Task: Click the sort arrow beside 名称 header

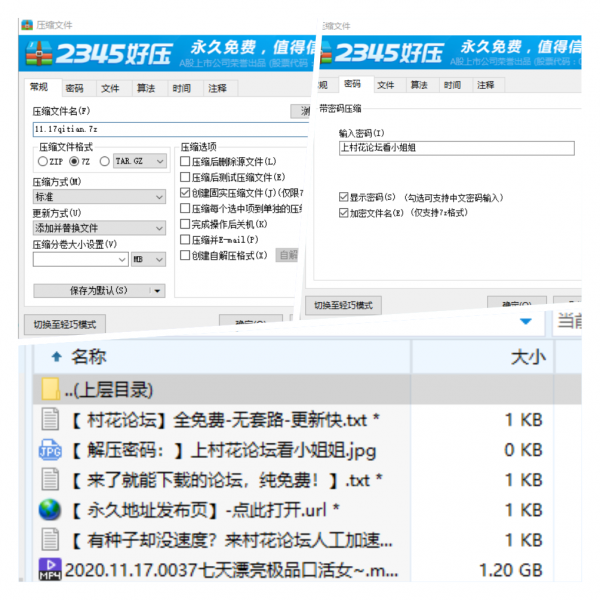Action: [56, 357]
